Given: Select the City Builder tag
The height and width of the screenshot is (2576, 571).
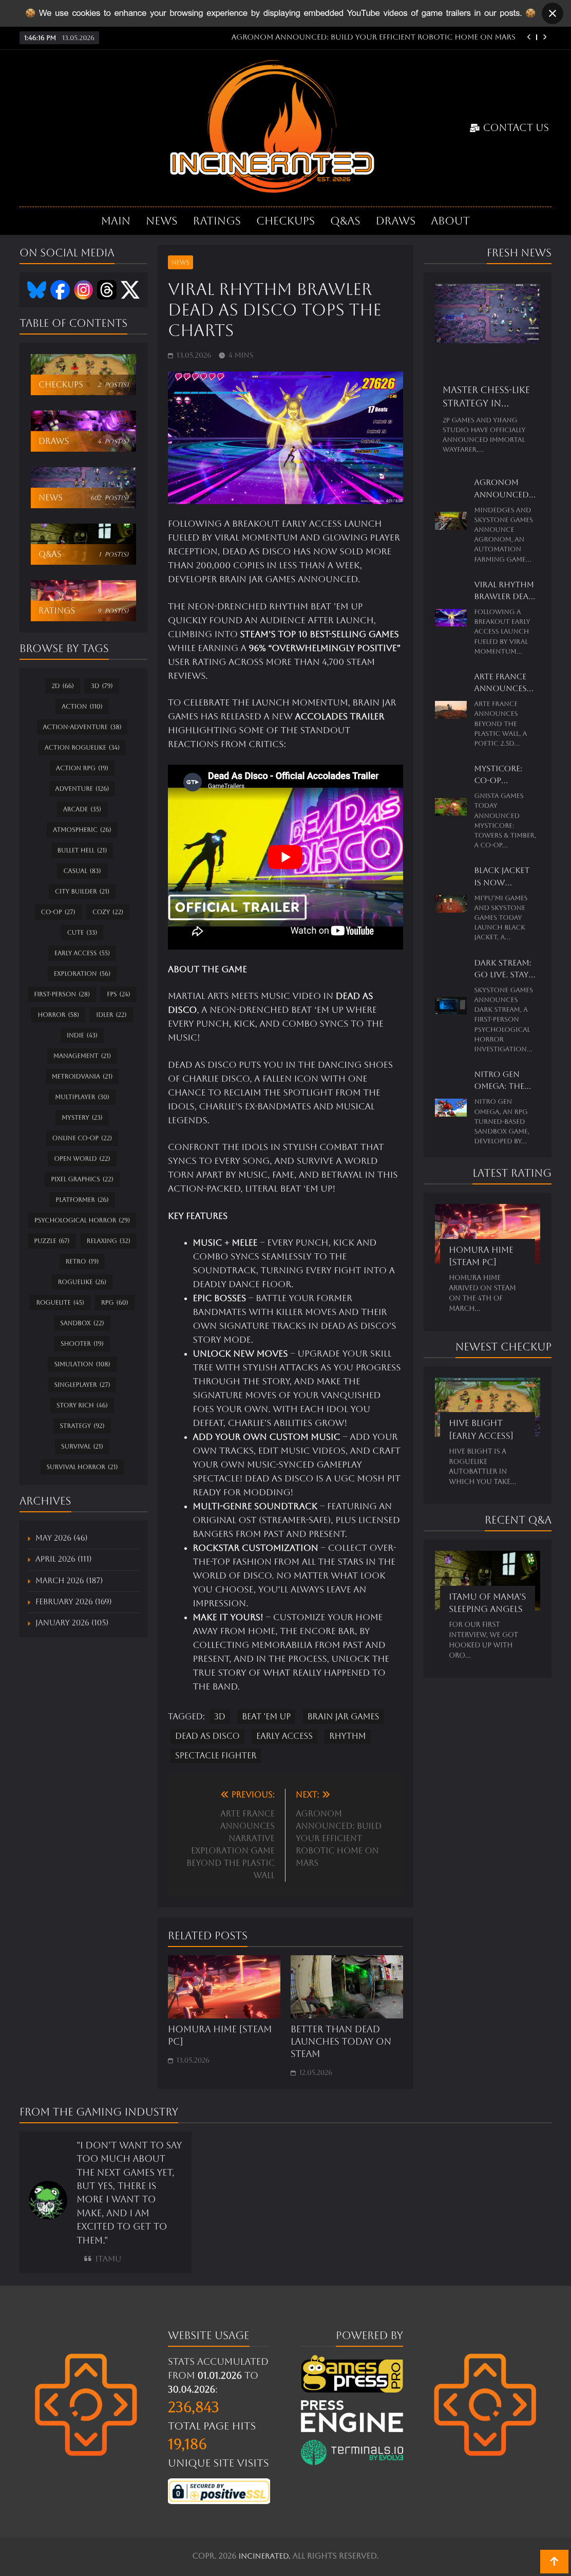Looking at the screenshot, I should coord(82,891).
